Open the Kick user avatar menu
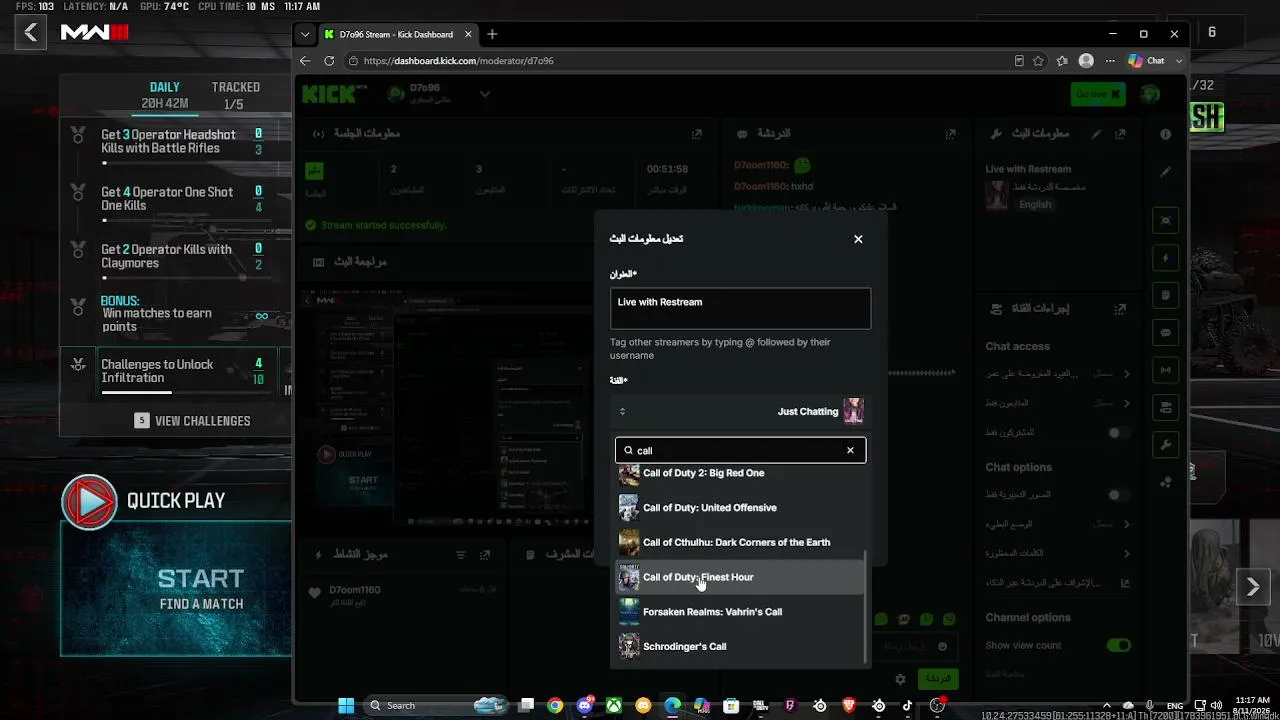The image size is (1280, 720). click(1151, 94)
